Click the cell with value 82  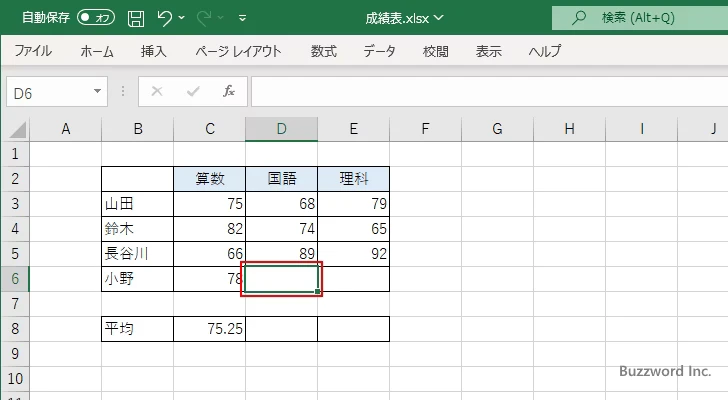pyautogui.click(x=209, y=229)
